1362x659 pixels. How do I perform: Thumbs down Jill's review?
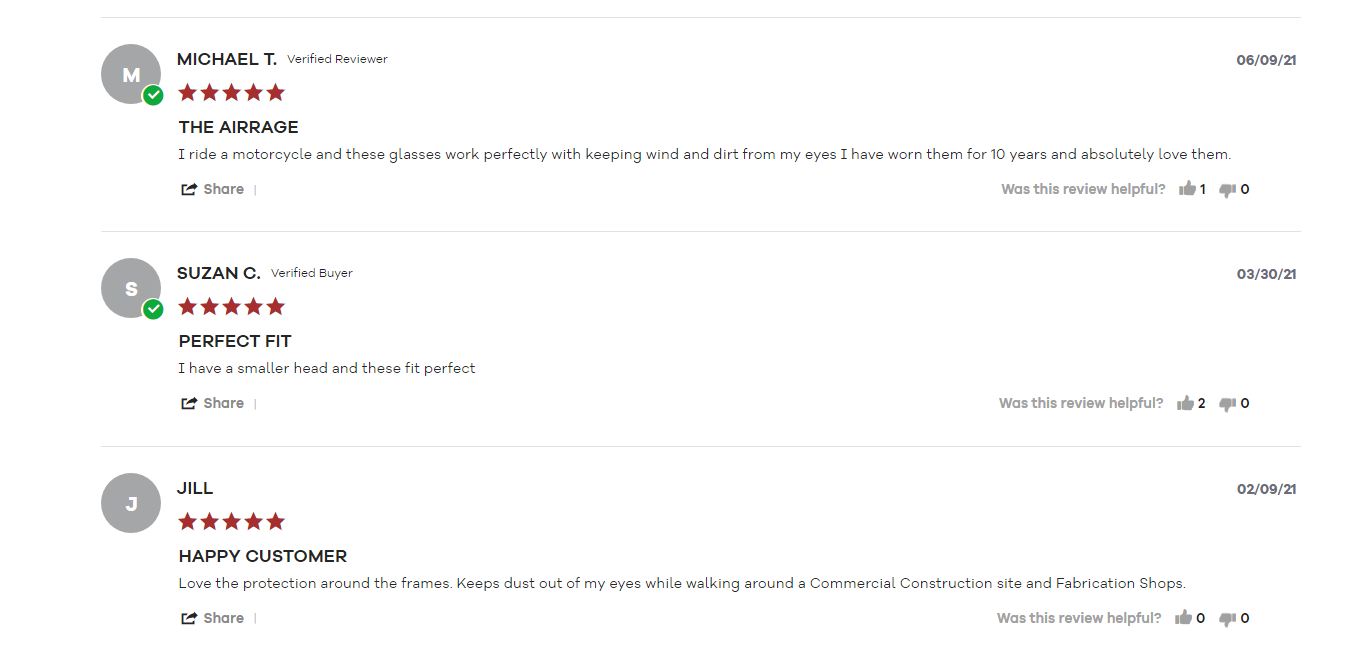pyautogui.click(x=1228, y=619)
